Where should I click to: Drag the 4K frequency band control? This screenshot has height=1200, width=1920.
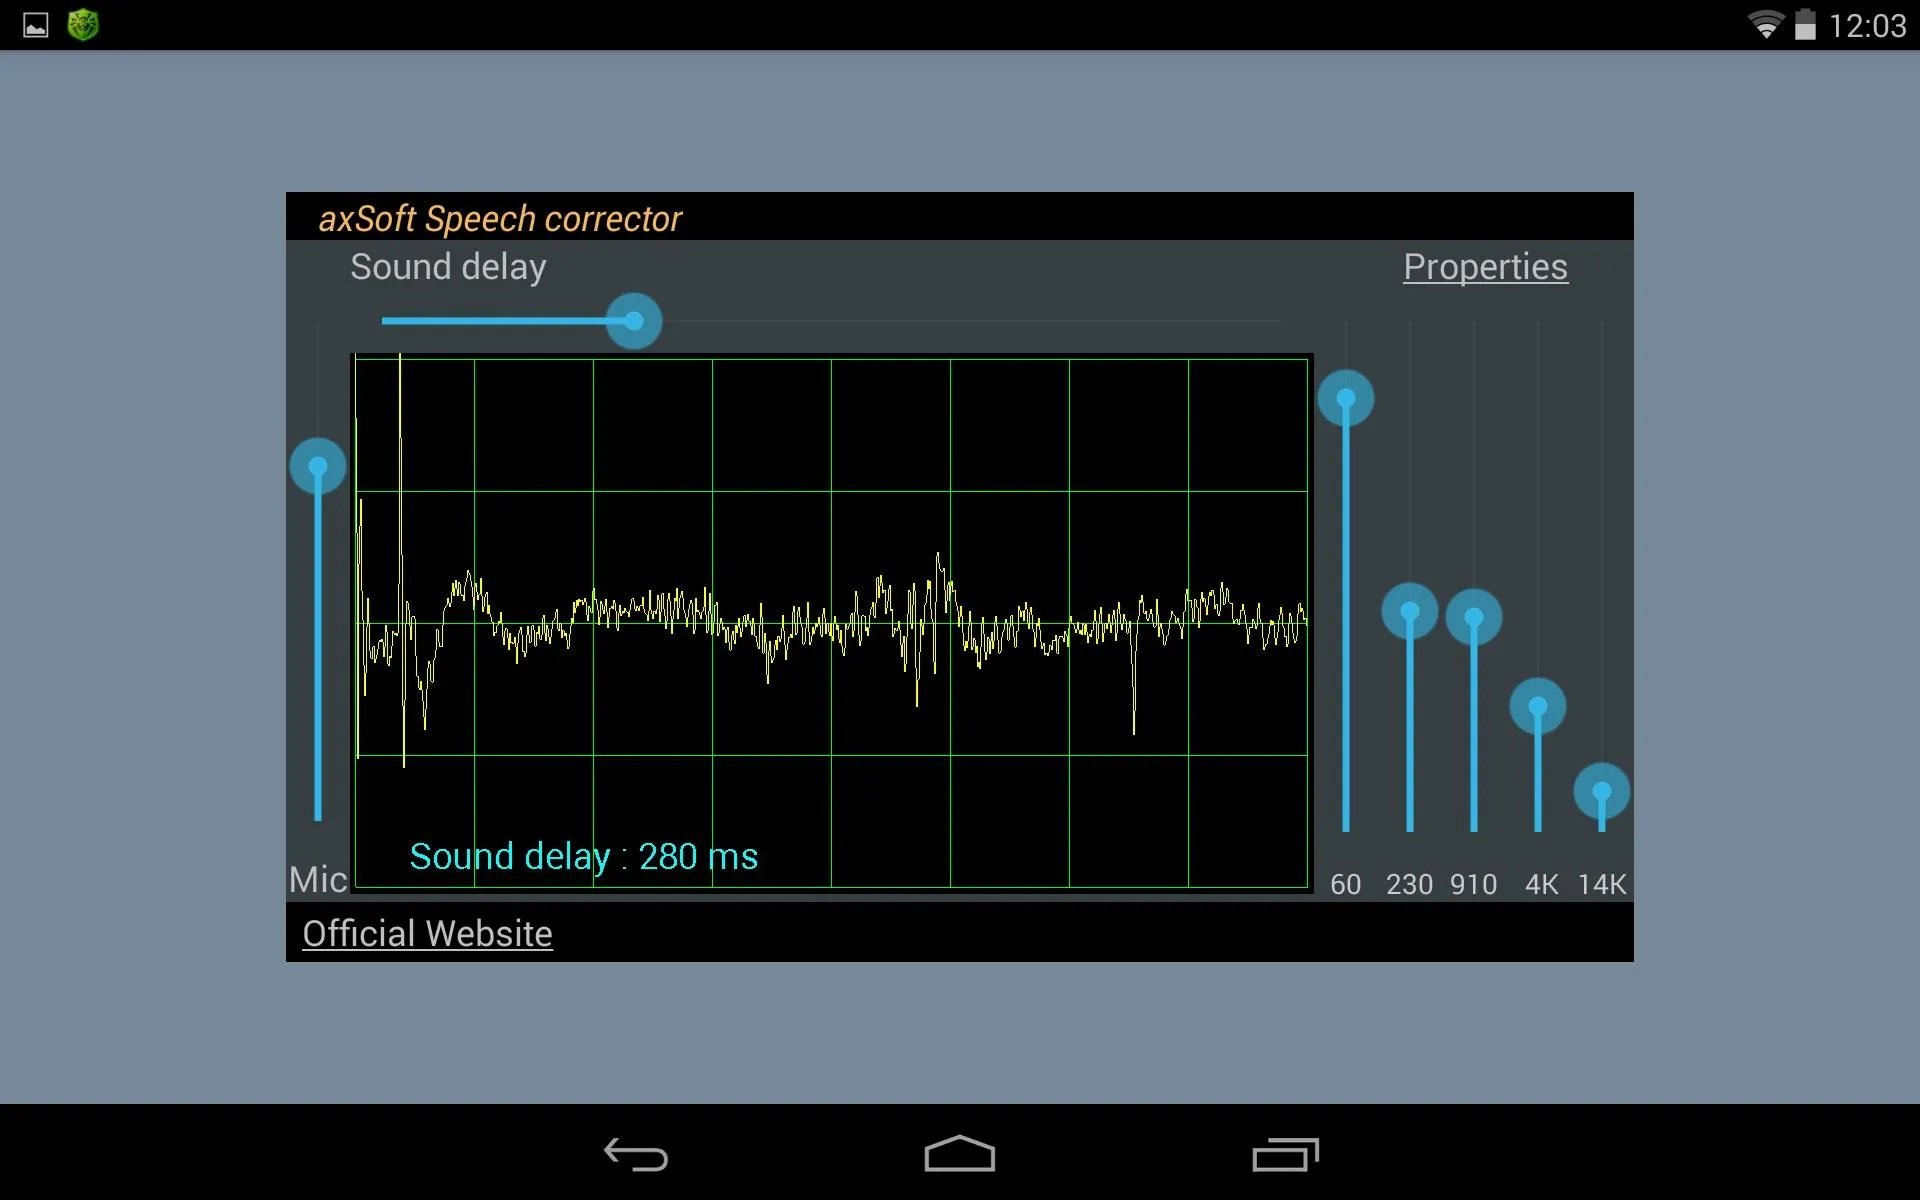coord(1540,706)
